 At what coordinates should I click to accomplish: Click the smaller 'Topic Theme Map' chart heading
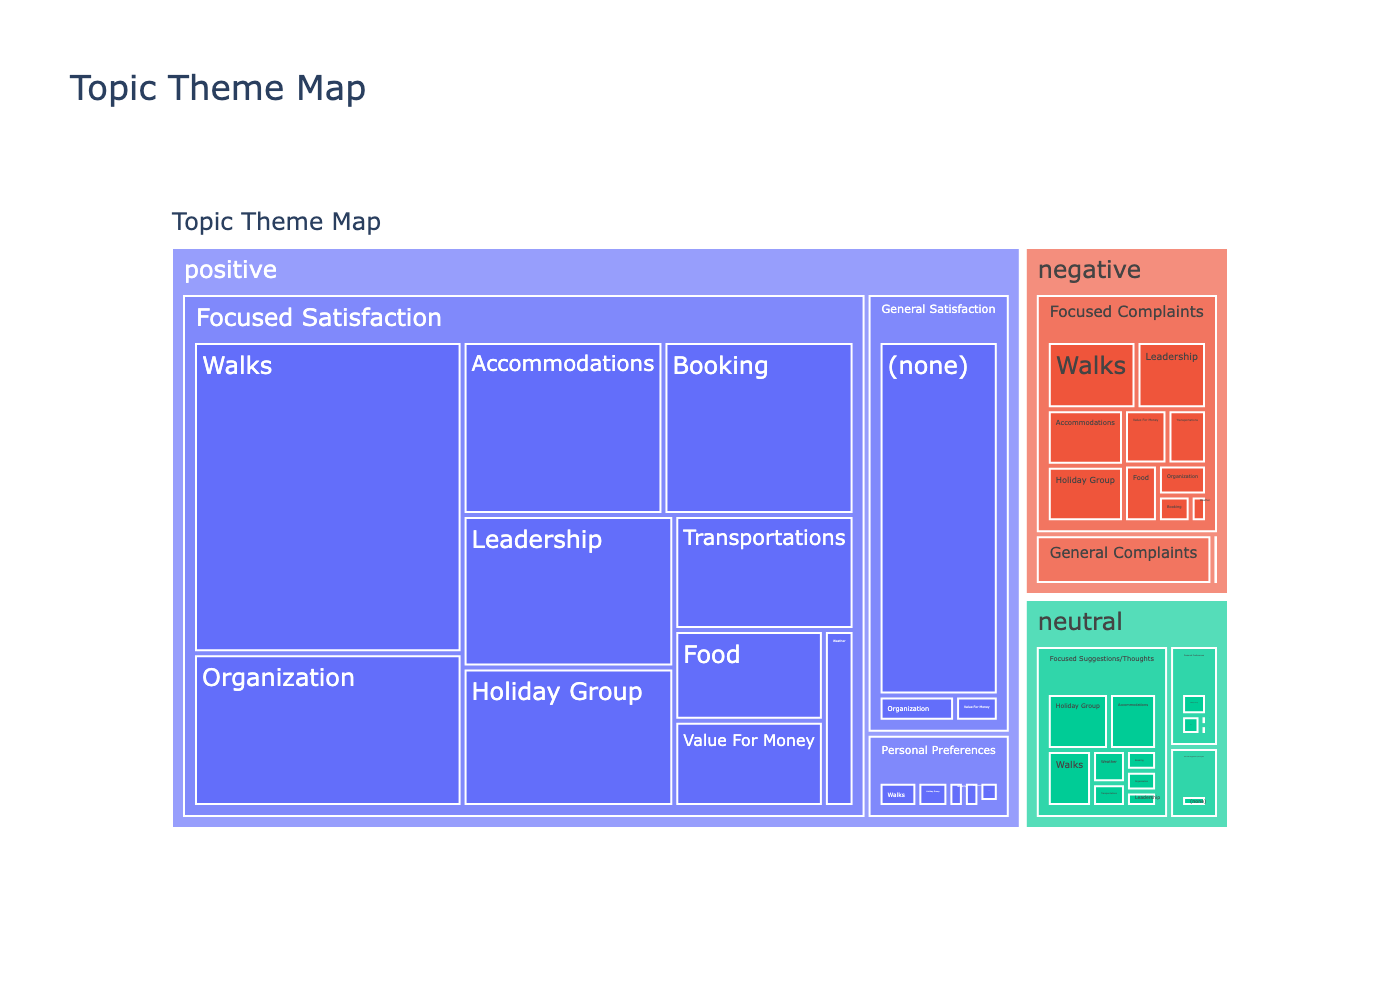click(276, 222)
